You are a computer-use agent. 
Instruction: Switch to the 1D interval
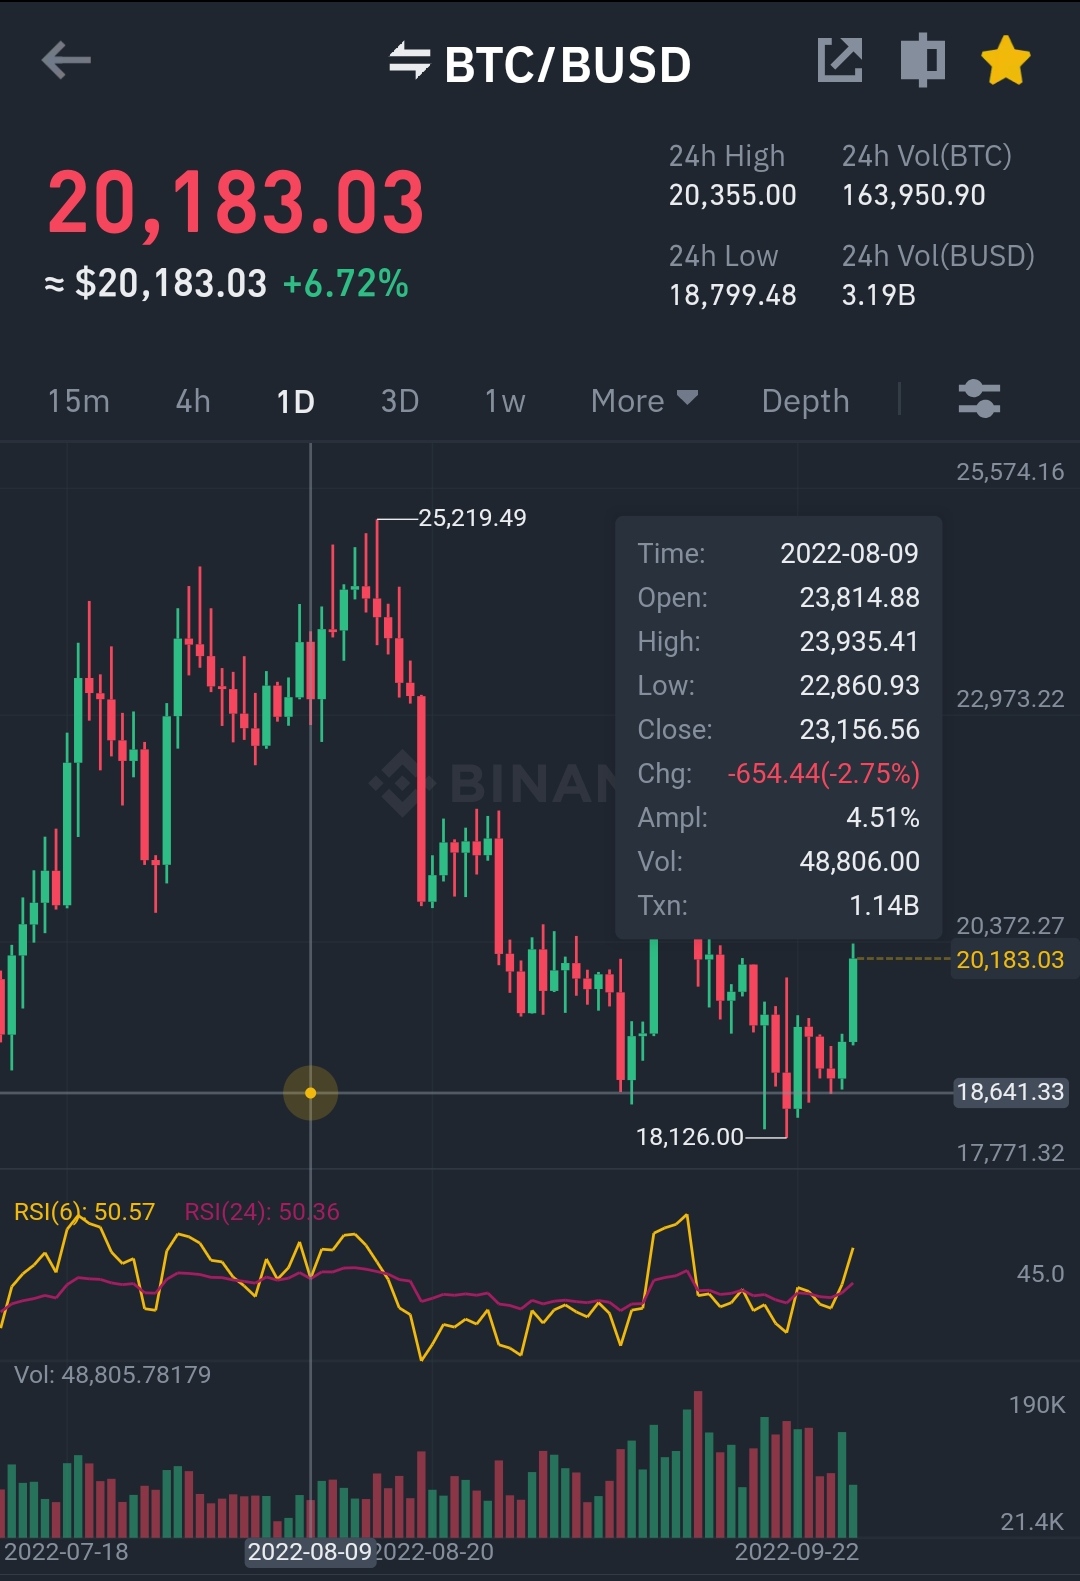point(295,401)
